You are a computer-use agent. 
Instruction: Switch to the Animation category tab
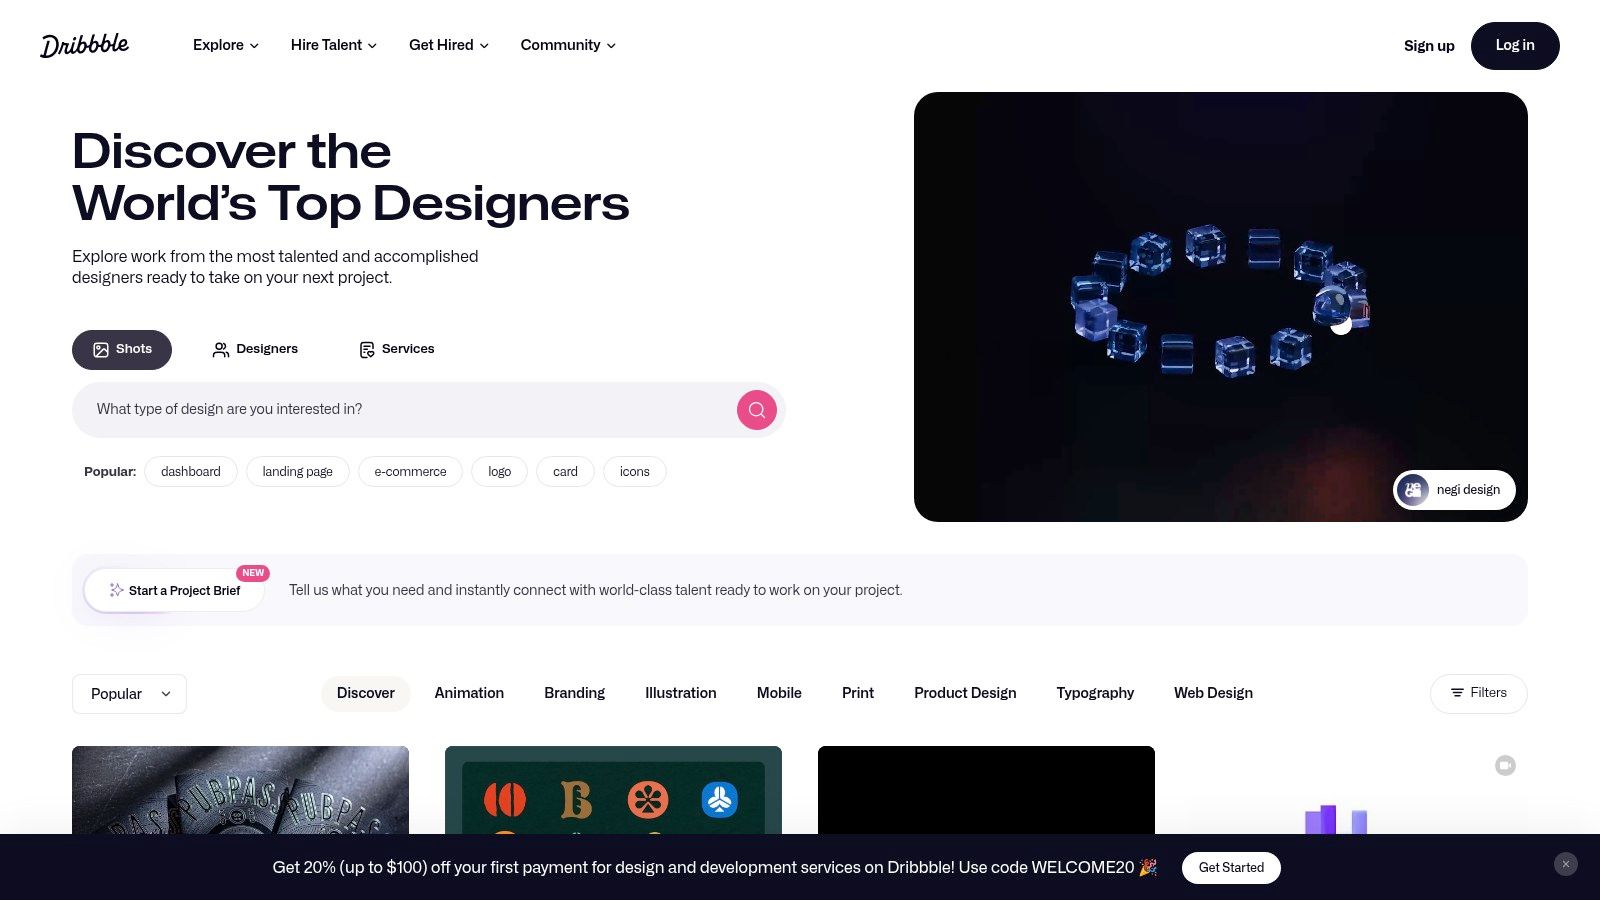pos(469,693)
